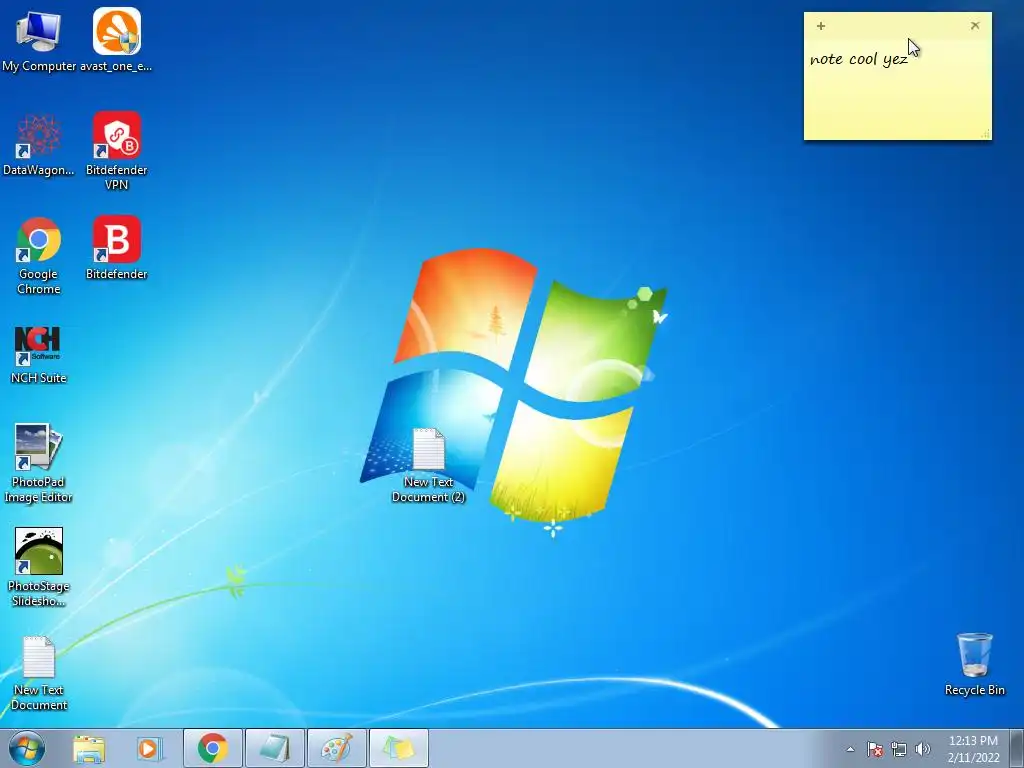Switch to Chrome in the taskbar
The height and width of the screenshot is (768, 1024).
(x=213, y=748)
